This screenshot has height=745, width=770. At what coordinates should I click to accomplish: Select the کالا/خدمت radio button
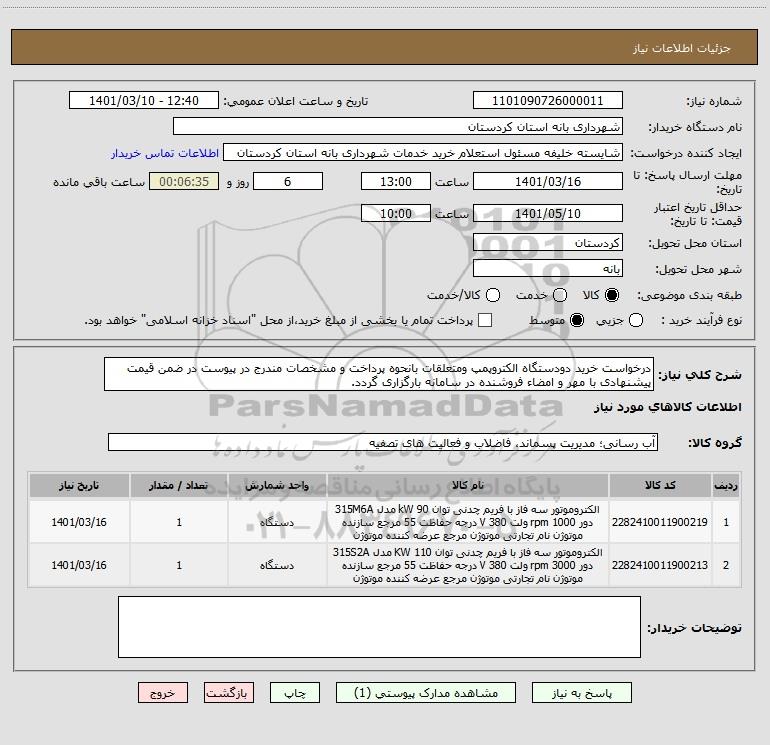coord(493,295)
